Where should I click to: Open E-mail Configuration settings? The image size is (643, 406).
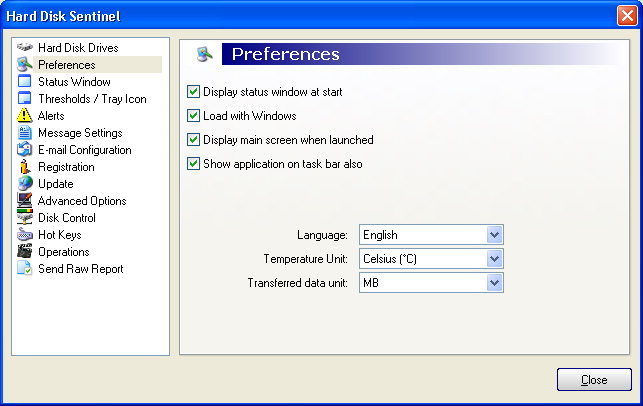(x=84, y=150)
